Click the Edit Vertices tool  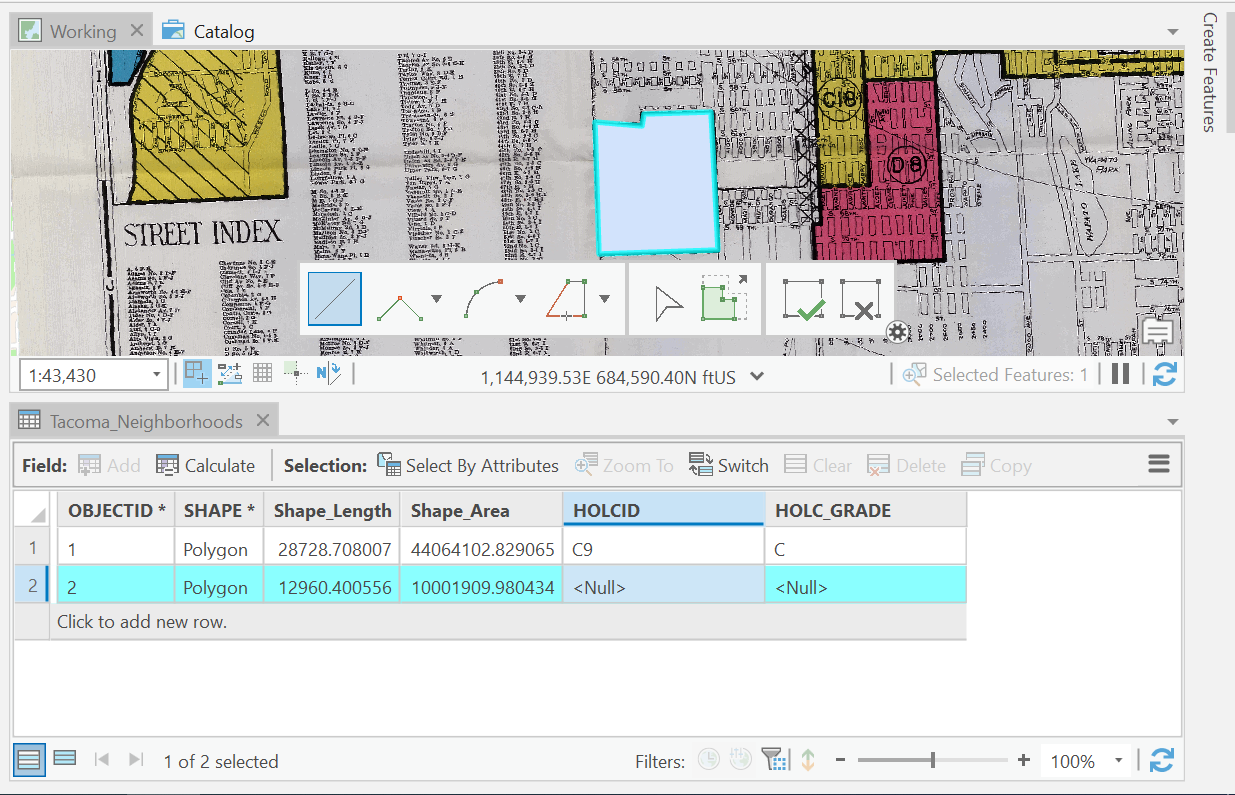(x=724, y=299)
